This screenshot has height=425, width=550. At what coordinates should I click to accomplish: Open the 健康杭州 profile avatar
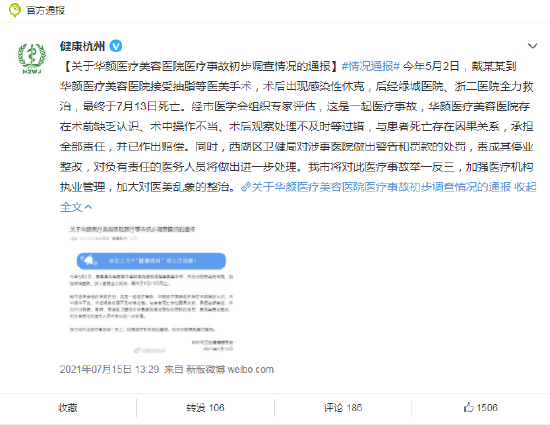pyautogui.click(x=32, y=58)
